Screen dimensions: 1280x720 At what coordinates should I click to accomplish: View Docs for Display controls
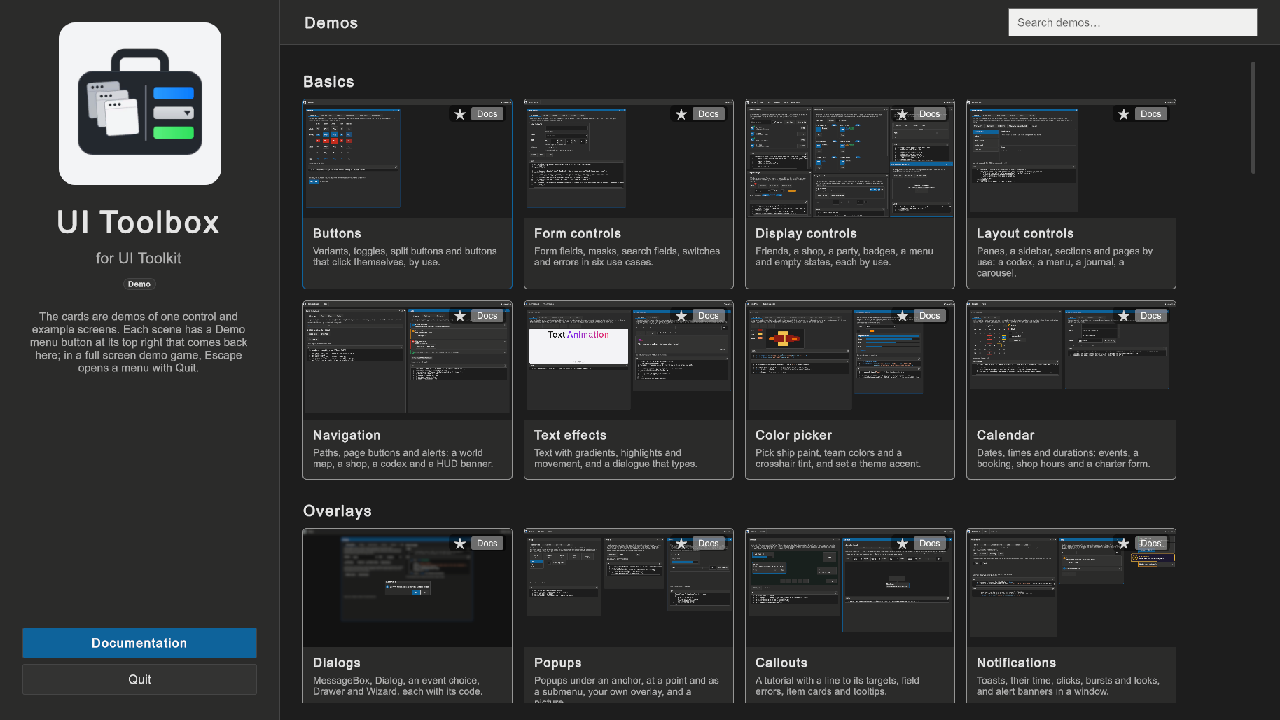coord(930,114)
